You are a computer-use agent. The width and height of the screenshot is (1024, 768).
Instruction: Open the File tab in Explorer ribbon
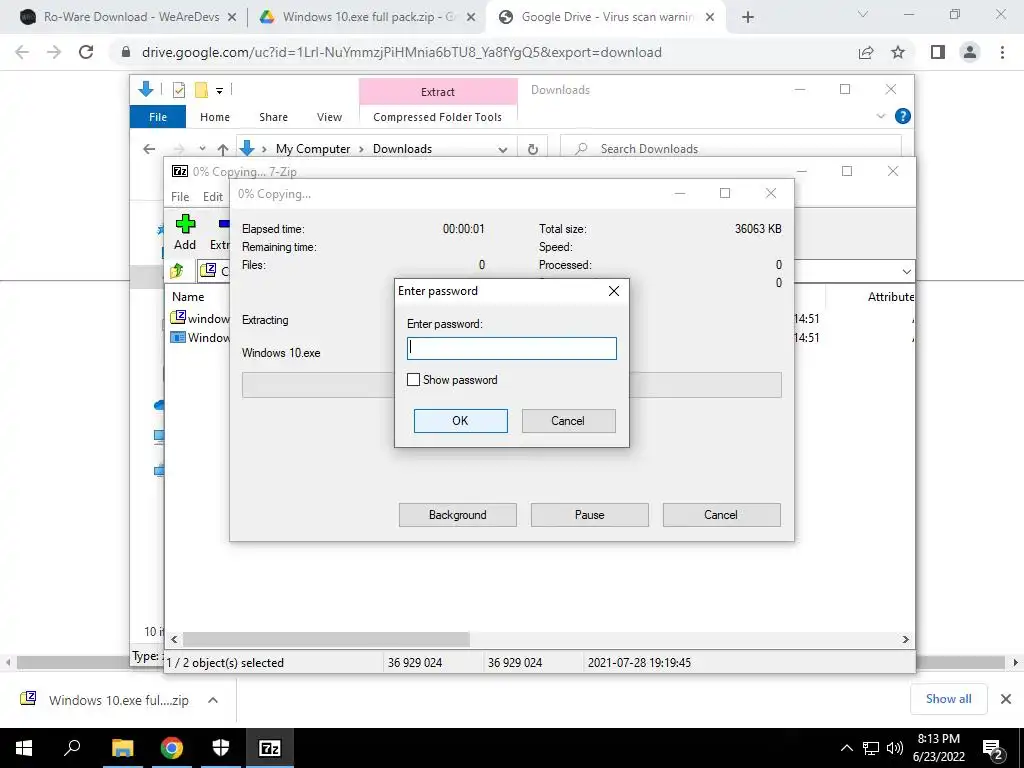[x=158, y=117]
